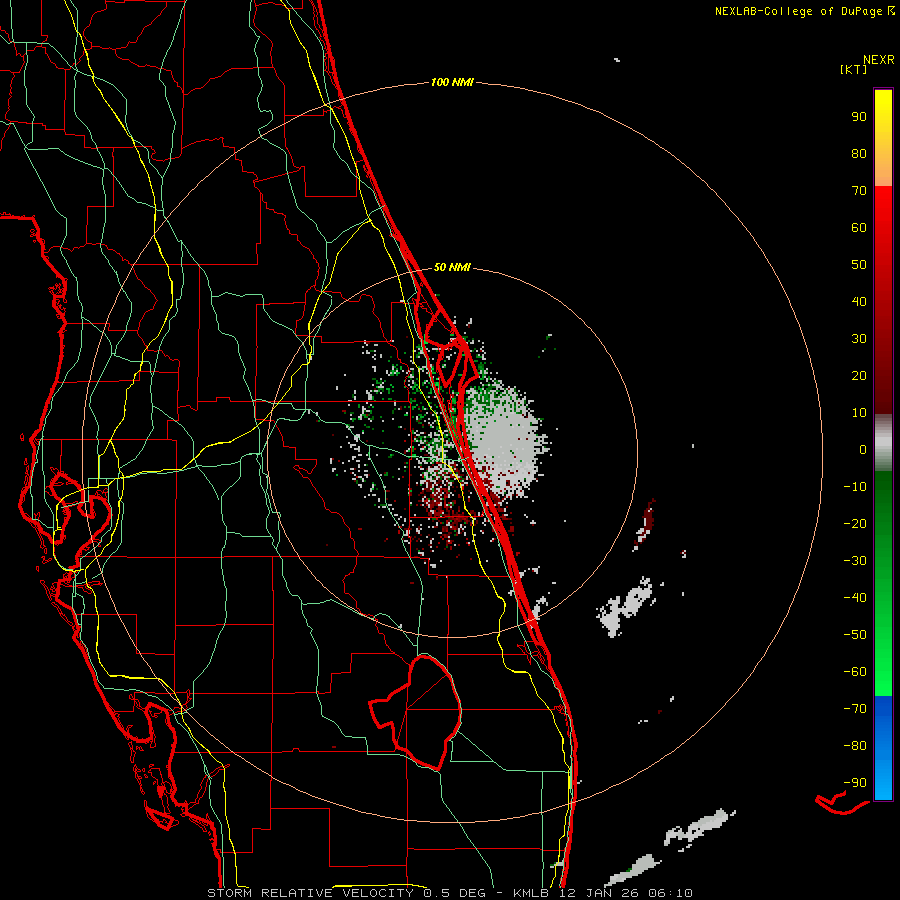Click the -60 tick label on the colorbar
Image resolution: width=900 pixels, height=900 pixels.
point(855,672)
